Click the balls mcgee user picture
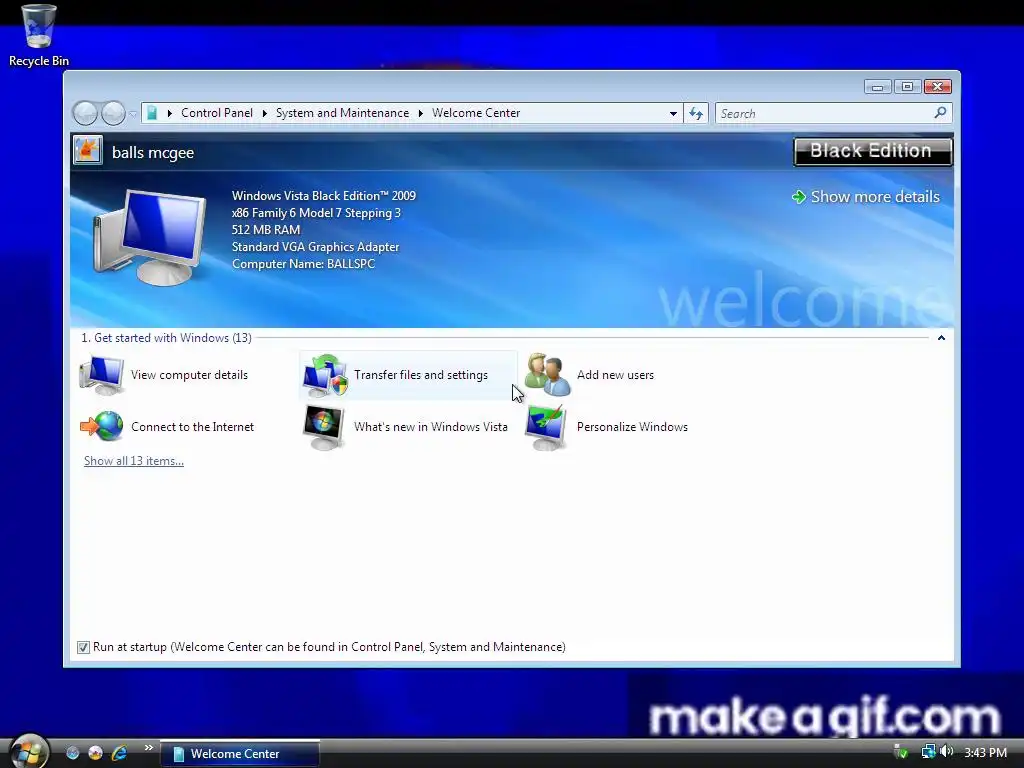Viewport: 1024px width, 768px height. [x=88, y=150]
